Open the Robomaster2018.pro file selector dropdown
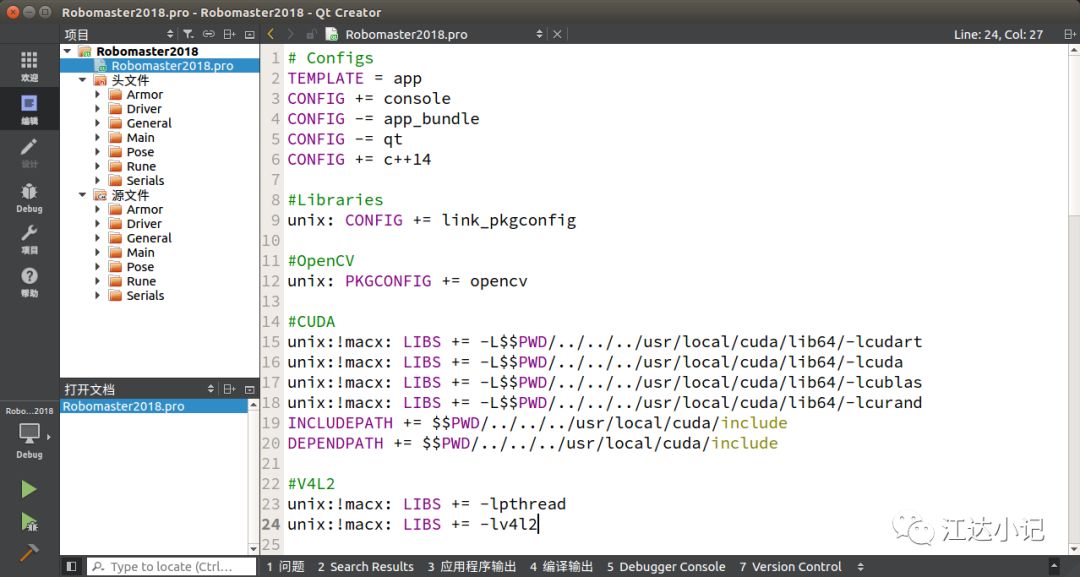 [539, 34]
